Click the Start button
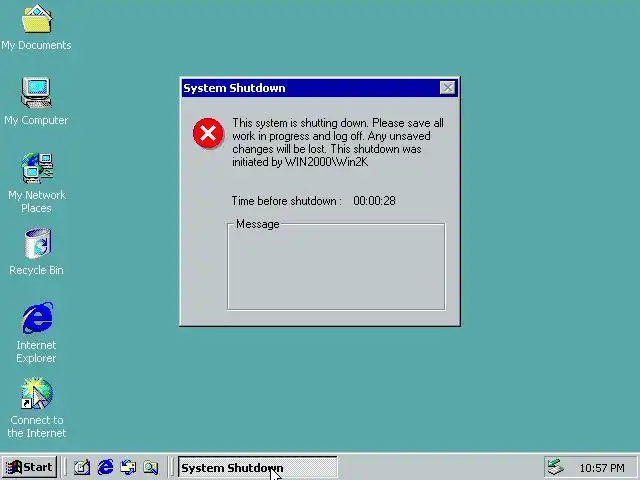Viewport: 640px width, 480px height. 29,467
